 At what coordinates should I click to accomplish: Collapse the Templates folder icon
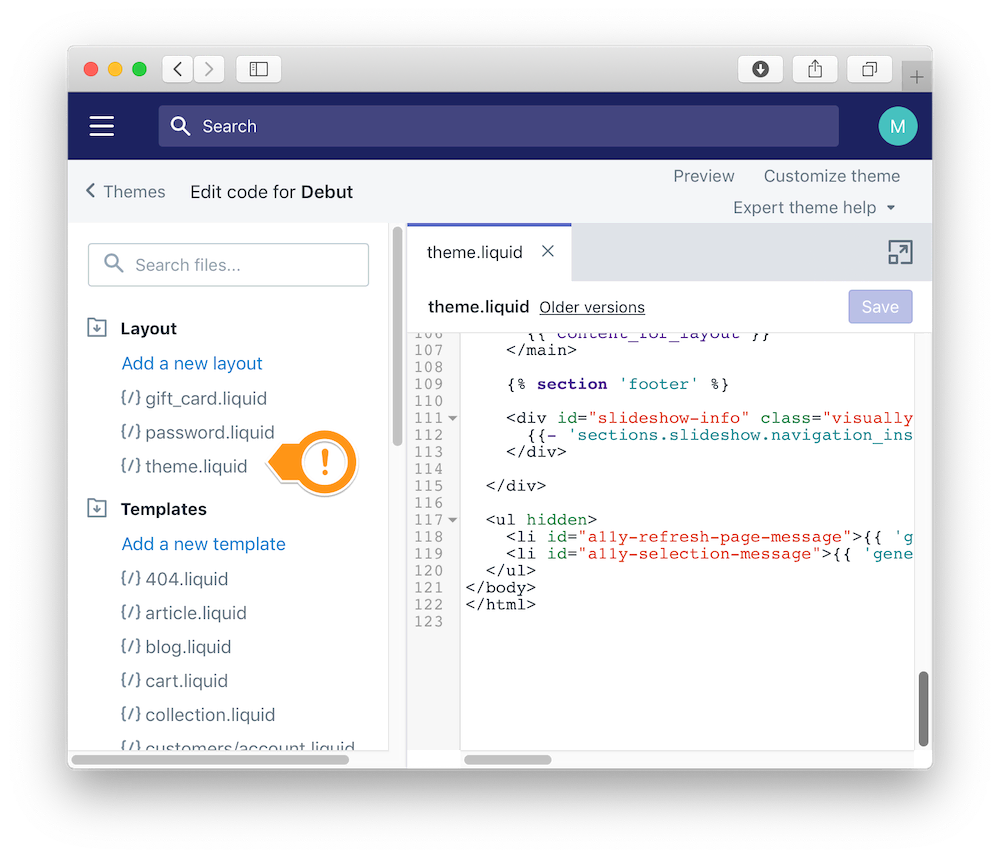click(97, 508)
